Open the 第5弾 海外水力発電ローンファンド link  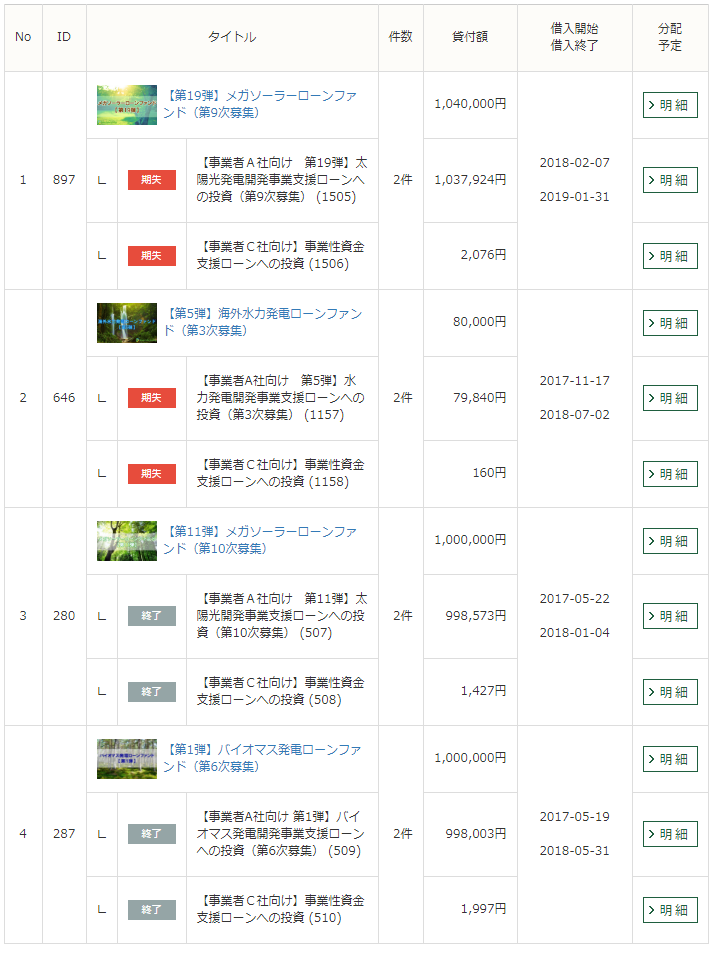[262, 322]
